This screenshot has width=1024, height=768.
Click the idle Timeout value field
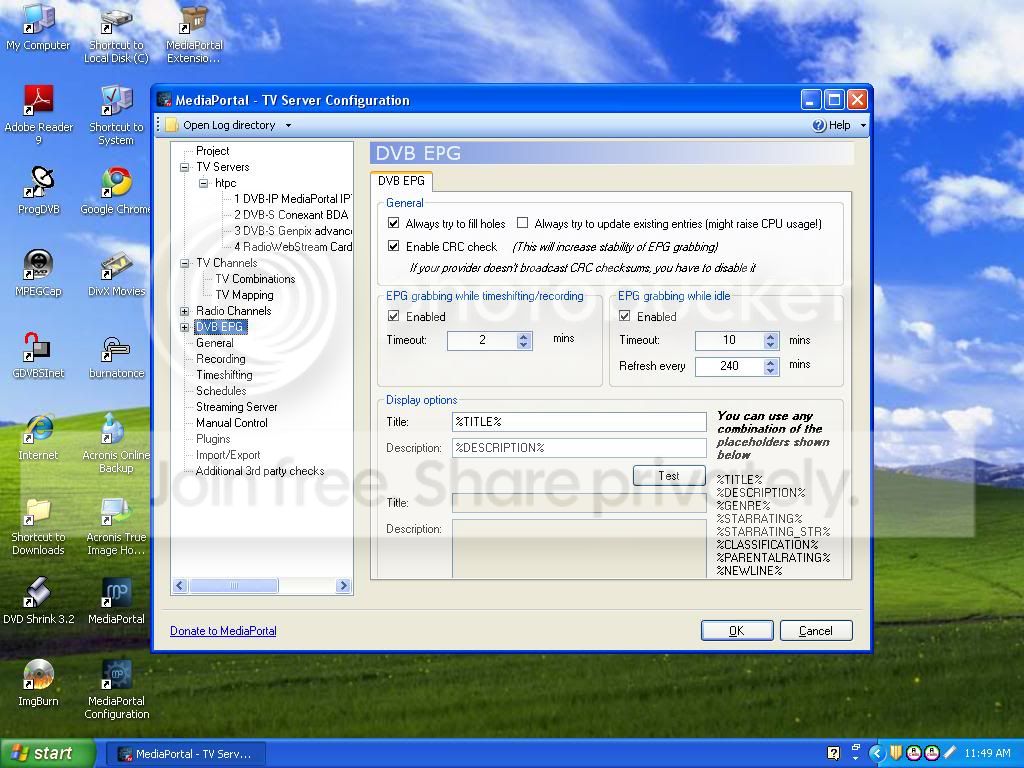(729, 340)
